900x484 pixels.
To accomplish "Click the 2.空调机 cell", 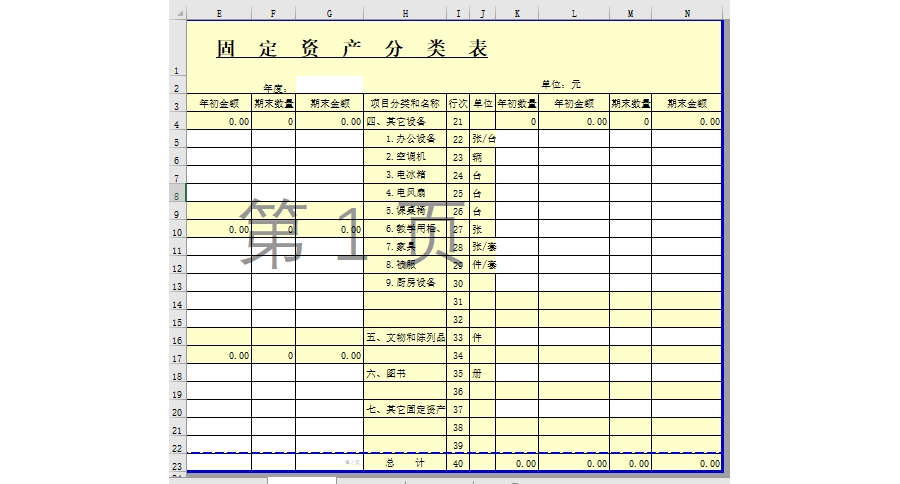I will [405, 157].
